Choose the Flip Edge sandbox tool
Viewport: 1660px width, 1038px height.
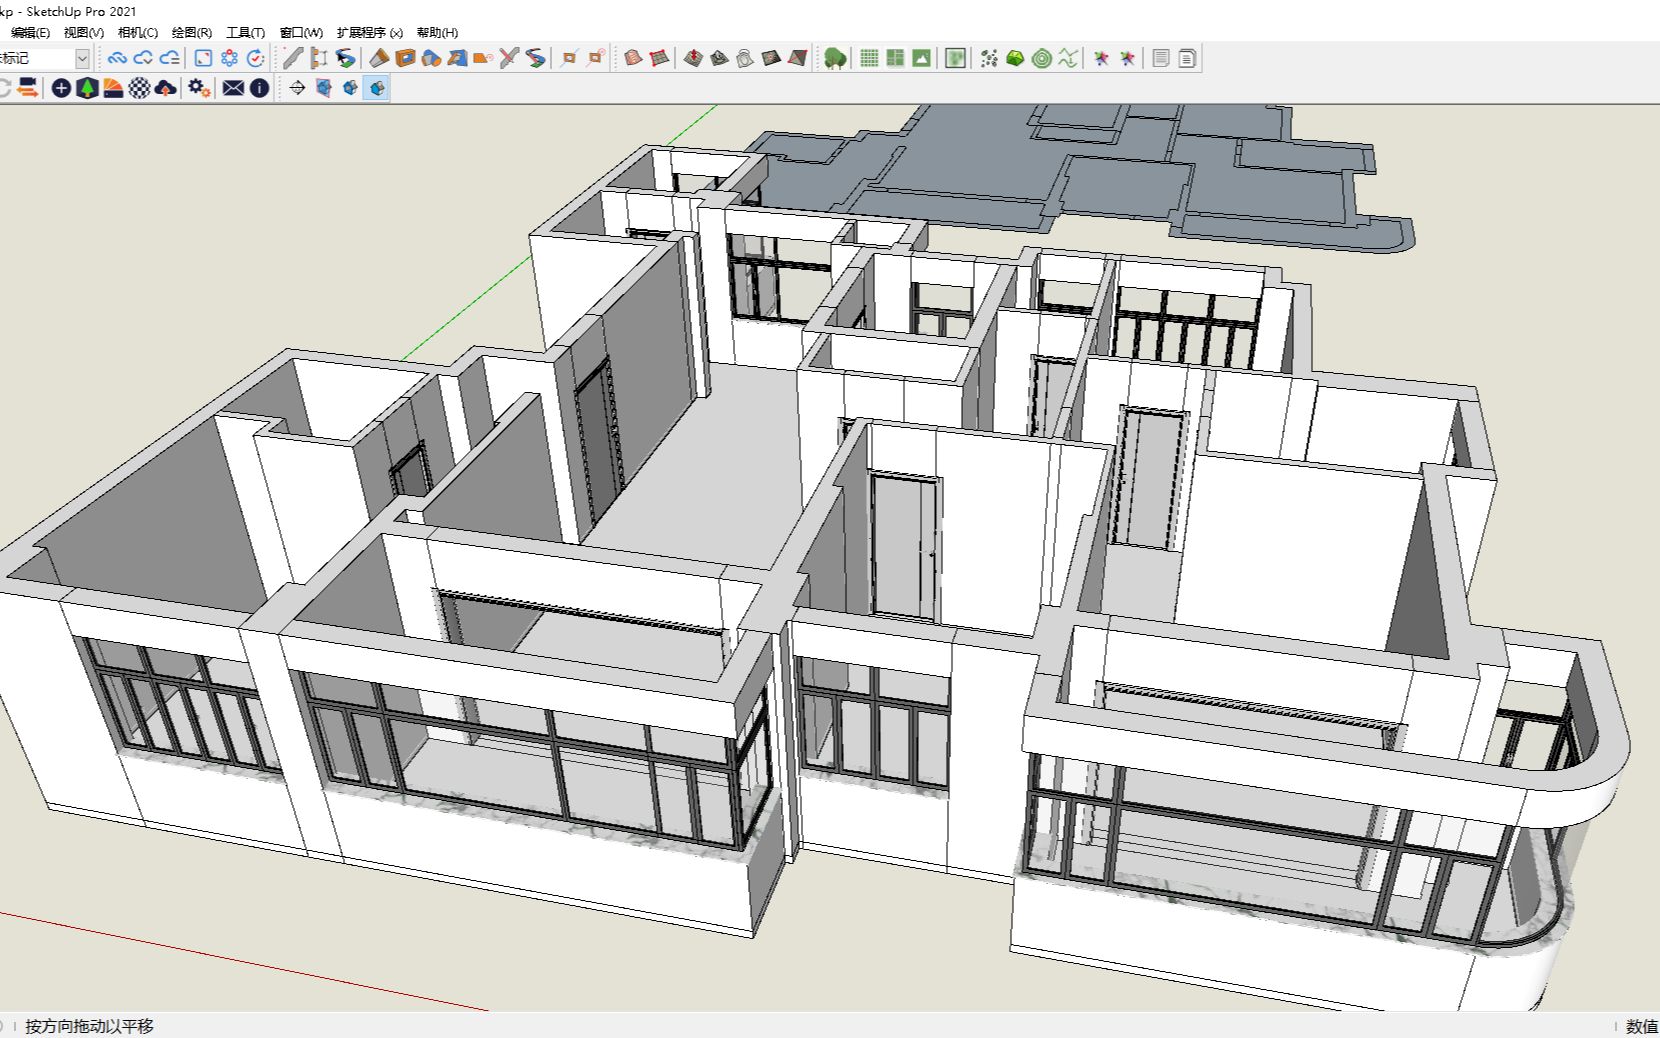pos(797,58)
